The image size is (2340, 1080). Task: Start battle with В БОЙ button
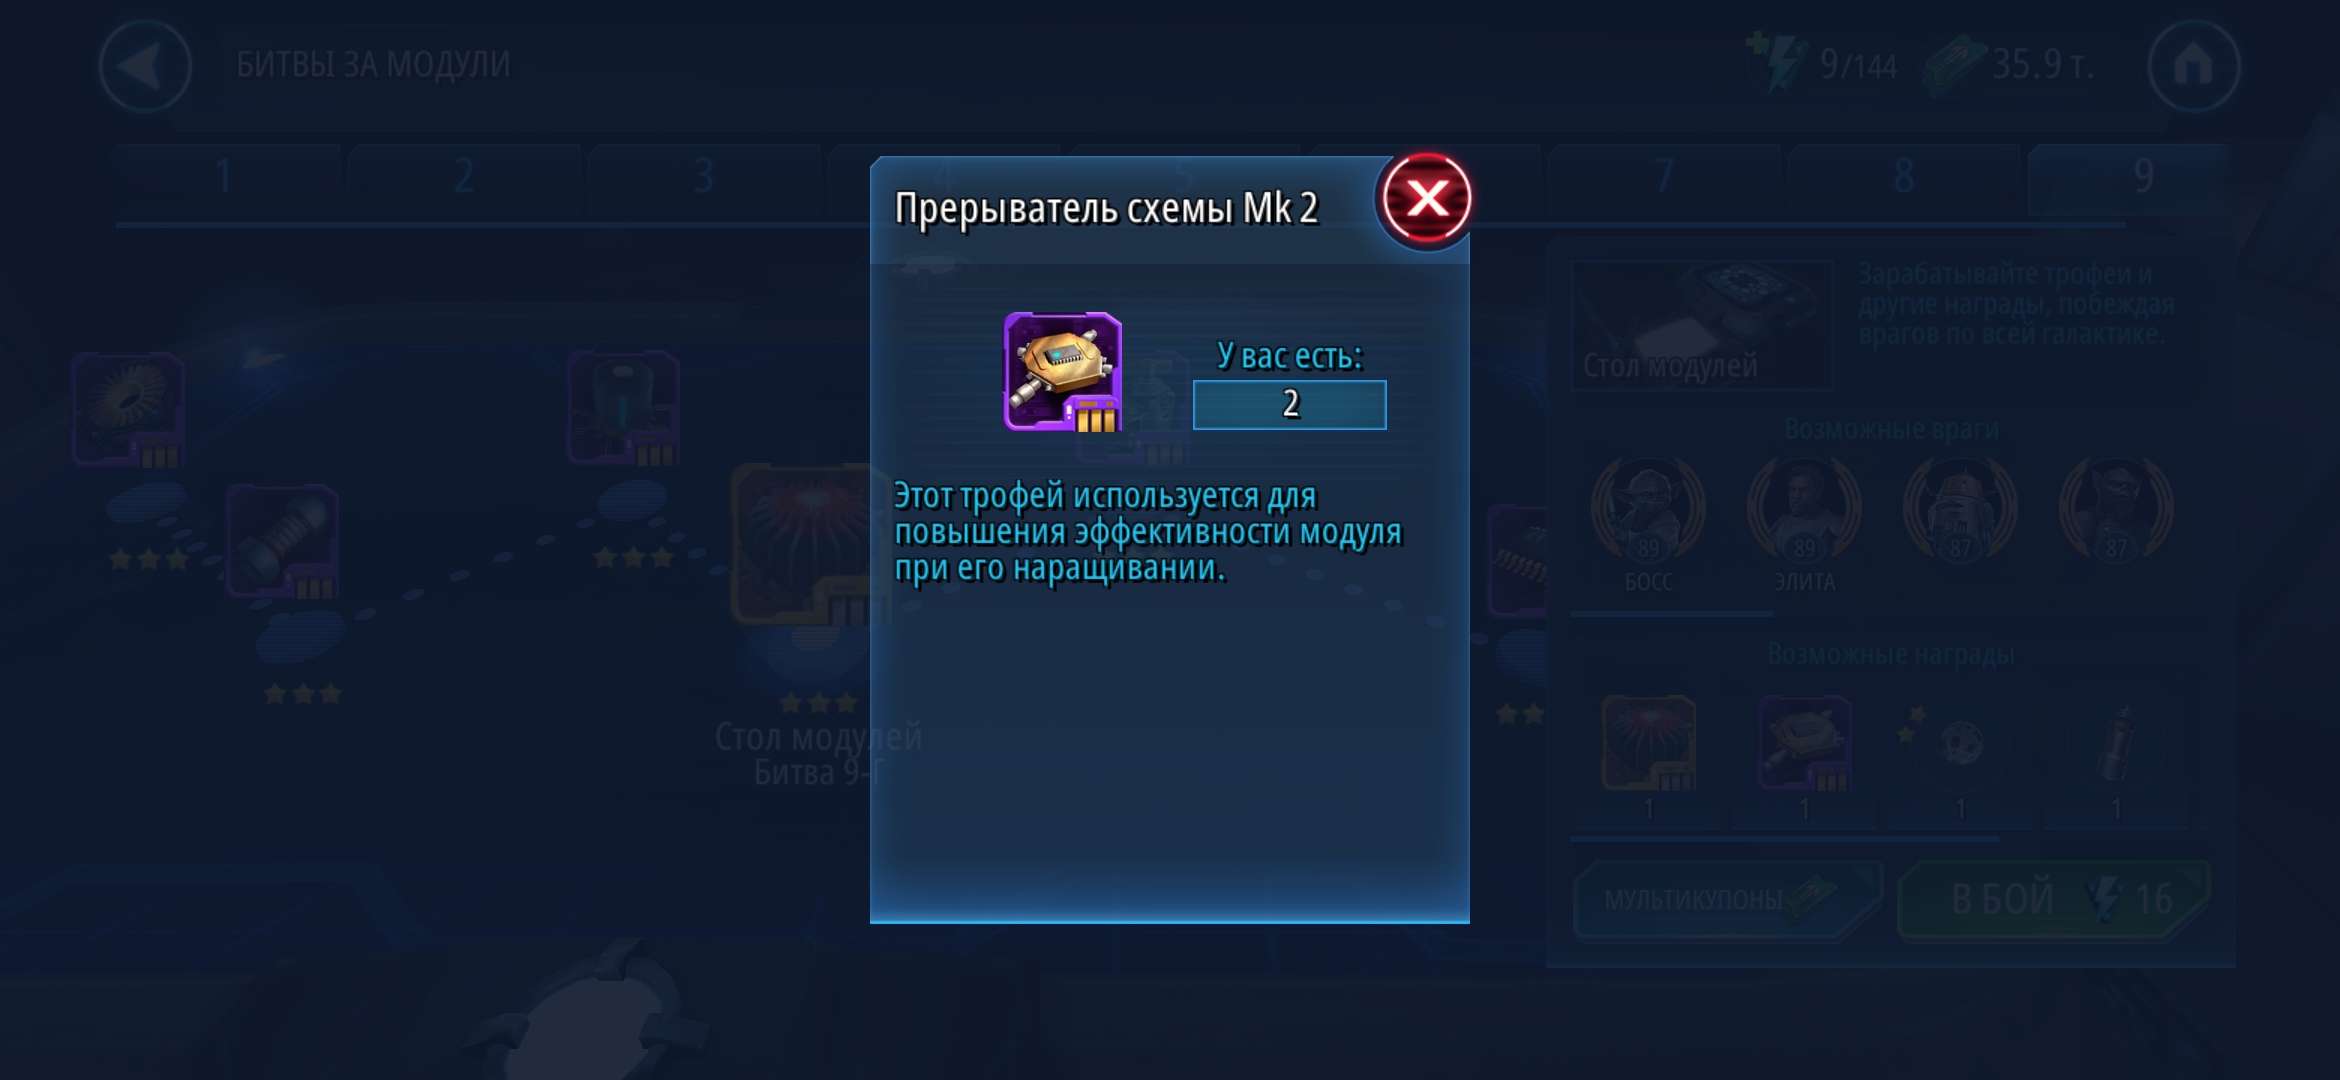[2053, 900]
